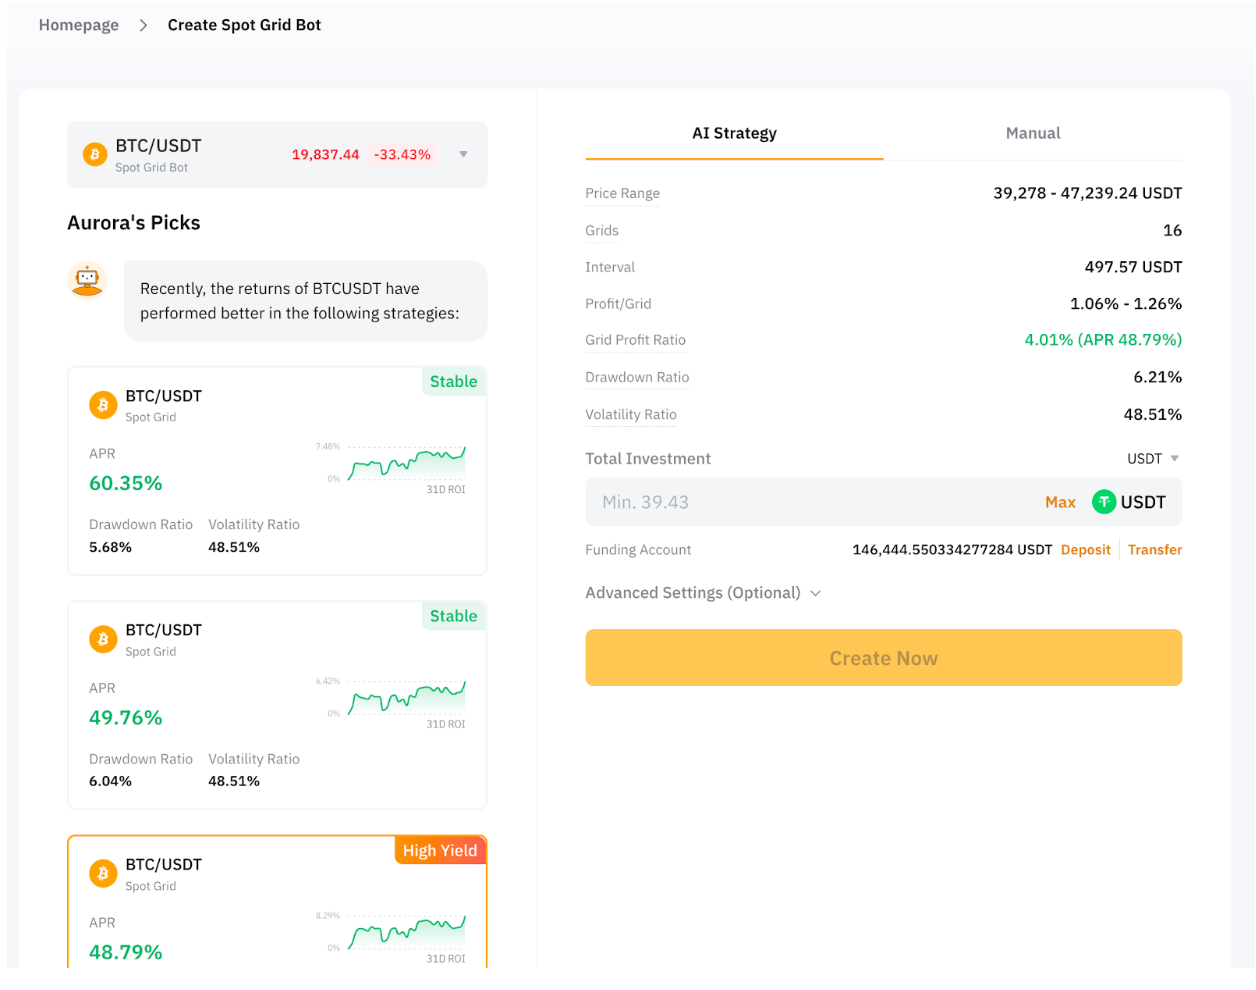
Task: Switch to the Manual tab
Action: [x=1033, y=133]
